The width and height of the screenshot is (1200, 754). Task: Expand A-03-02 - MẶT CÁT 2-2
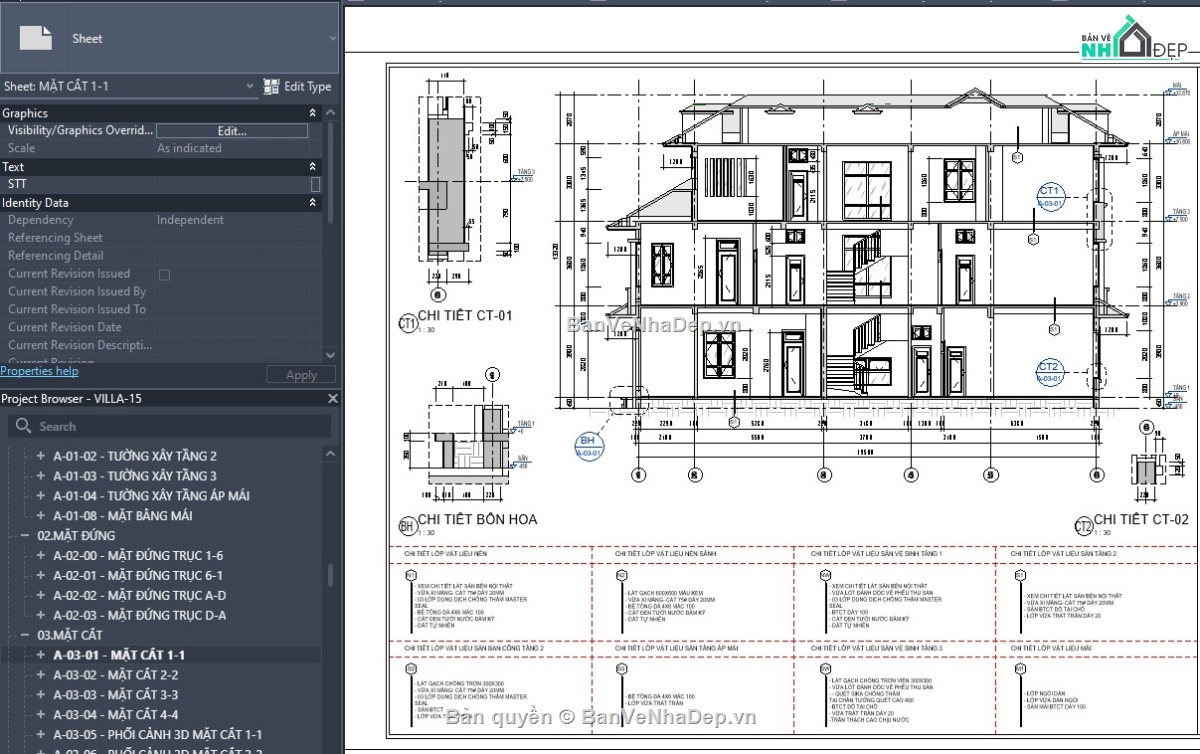click(x=41, y=674)
